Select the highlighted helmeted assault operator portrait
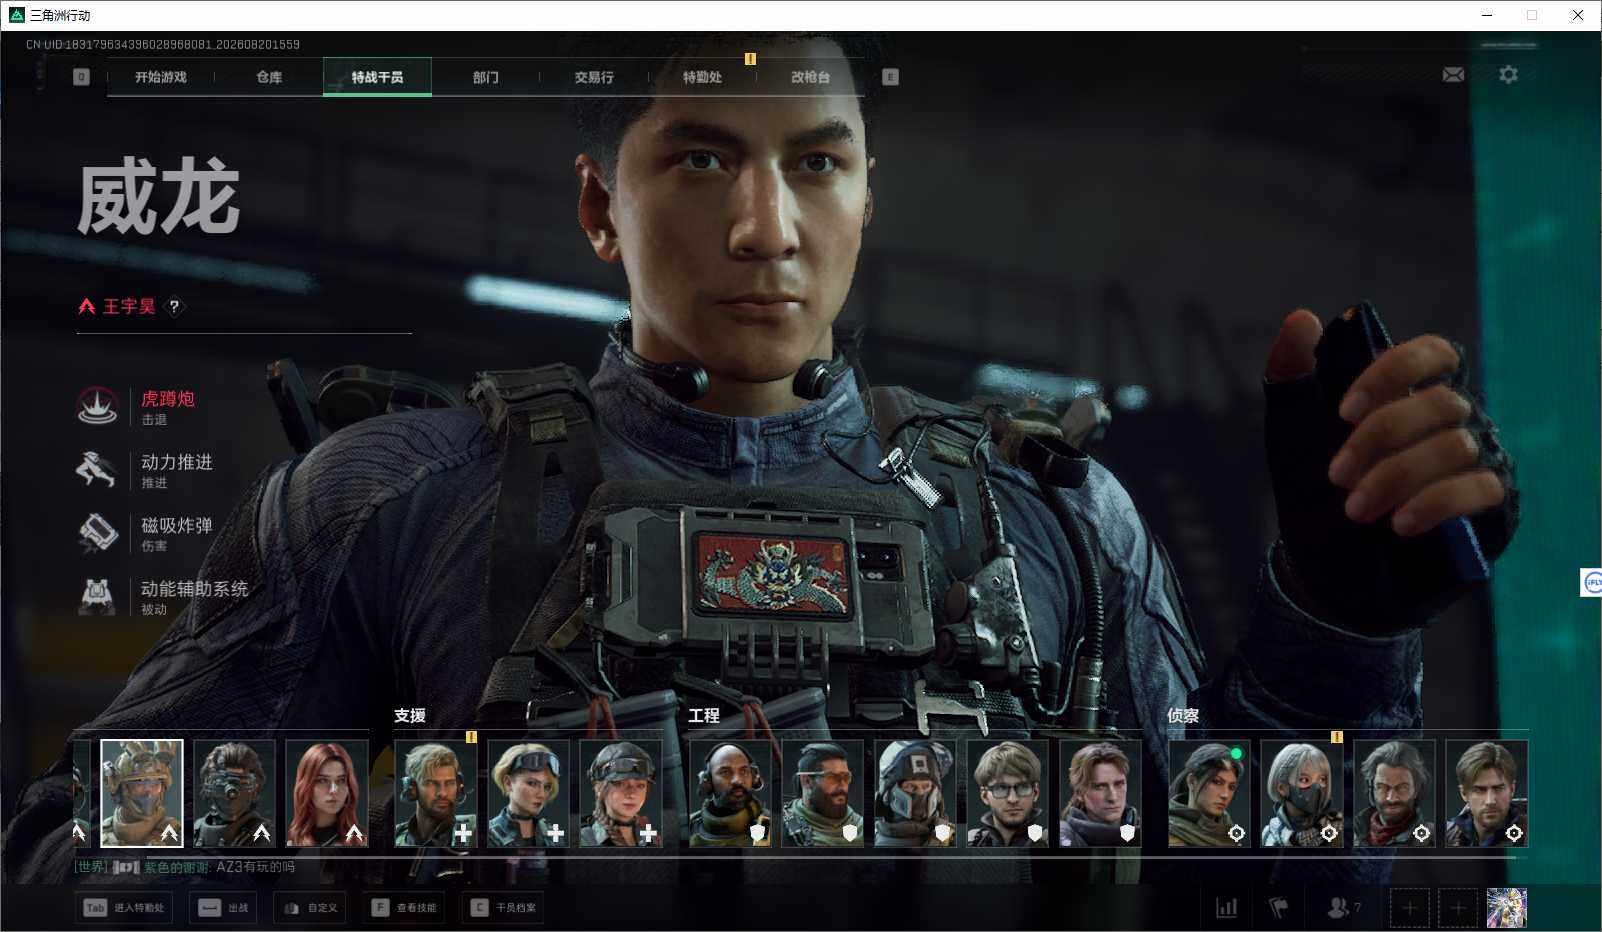This screenshot has height=932, width=1602. (x=142, y=793)
